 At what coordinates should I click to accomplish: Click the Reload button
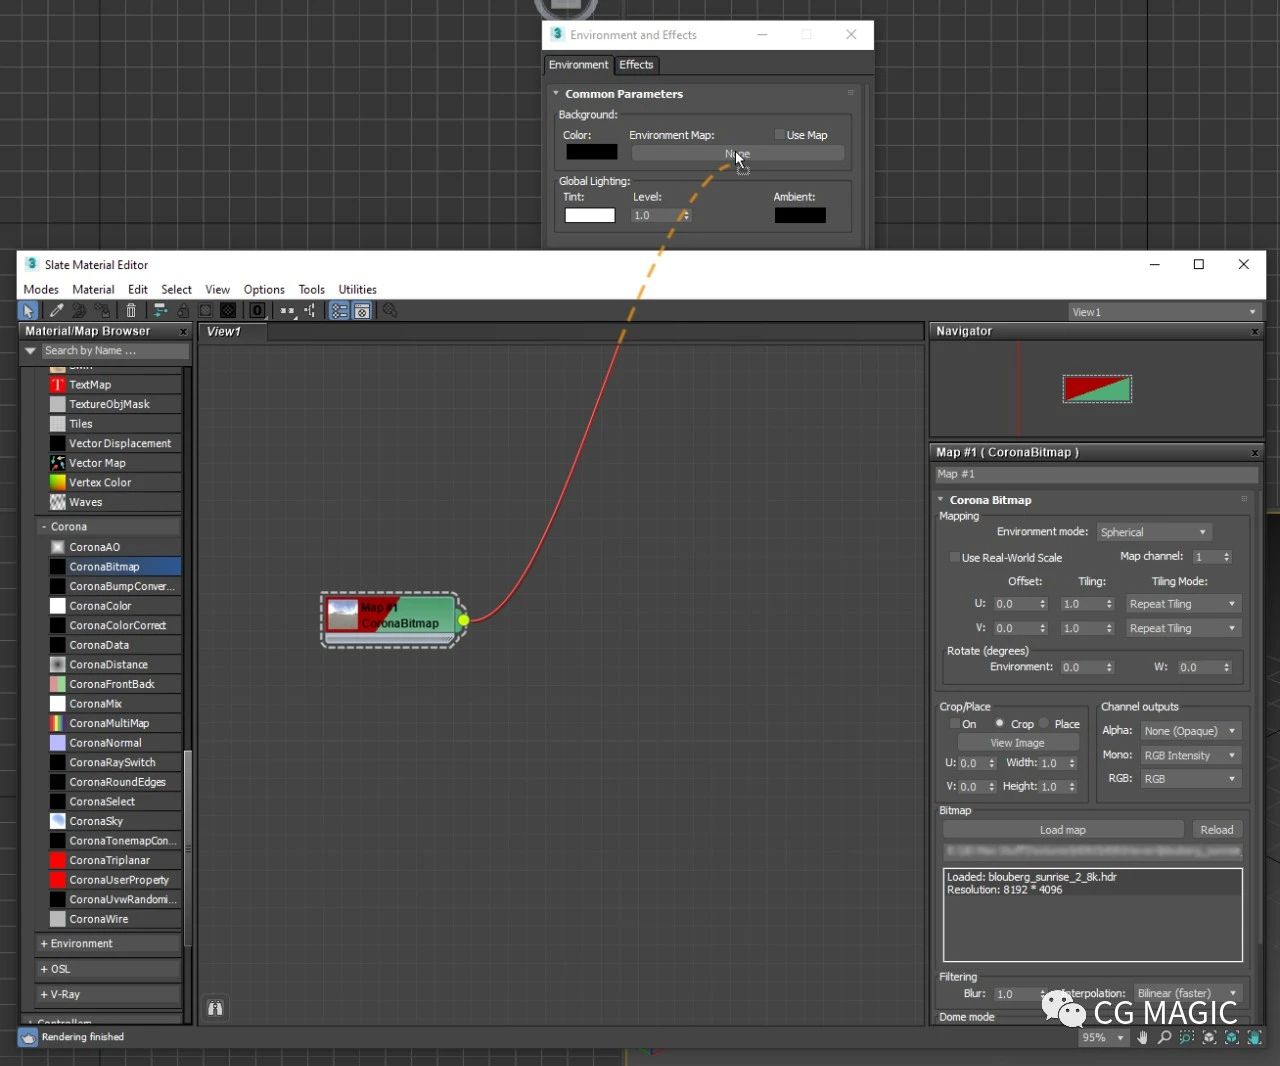coord(1216,830)
